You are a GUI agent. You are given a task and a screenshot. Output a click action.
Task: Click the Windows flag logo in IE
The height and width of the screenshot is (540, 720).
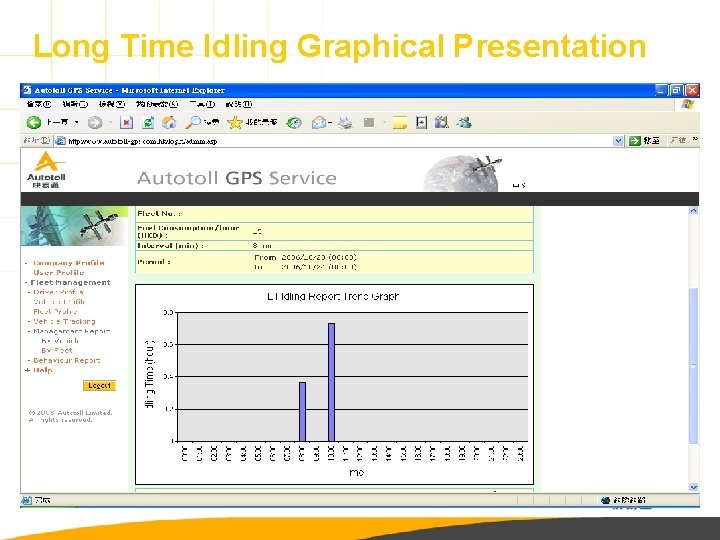click(x=688, y=105)
